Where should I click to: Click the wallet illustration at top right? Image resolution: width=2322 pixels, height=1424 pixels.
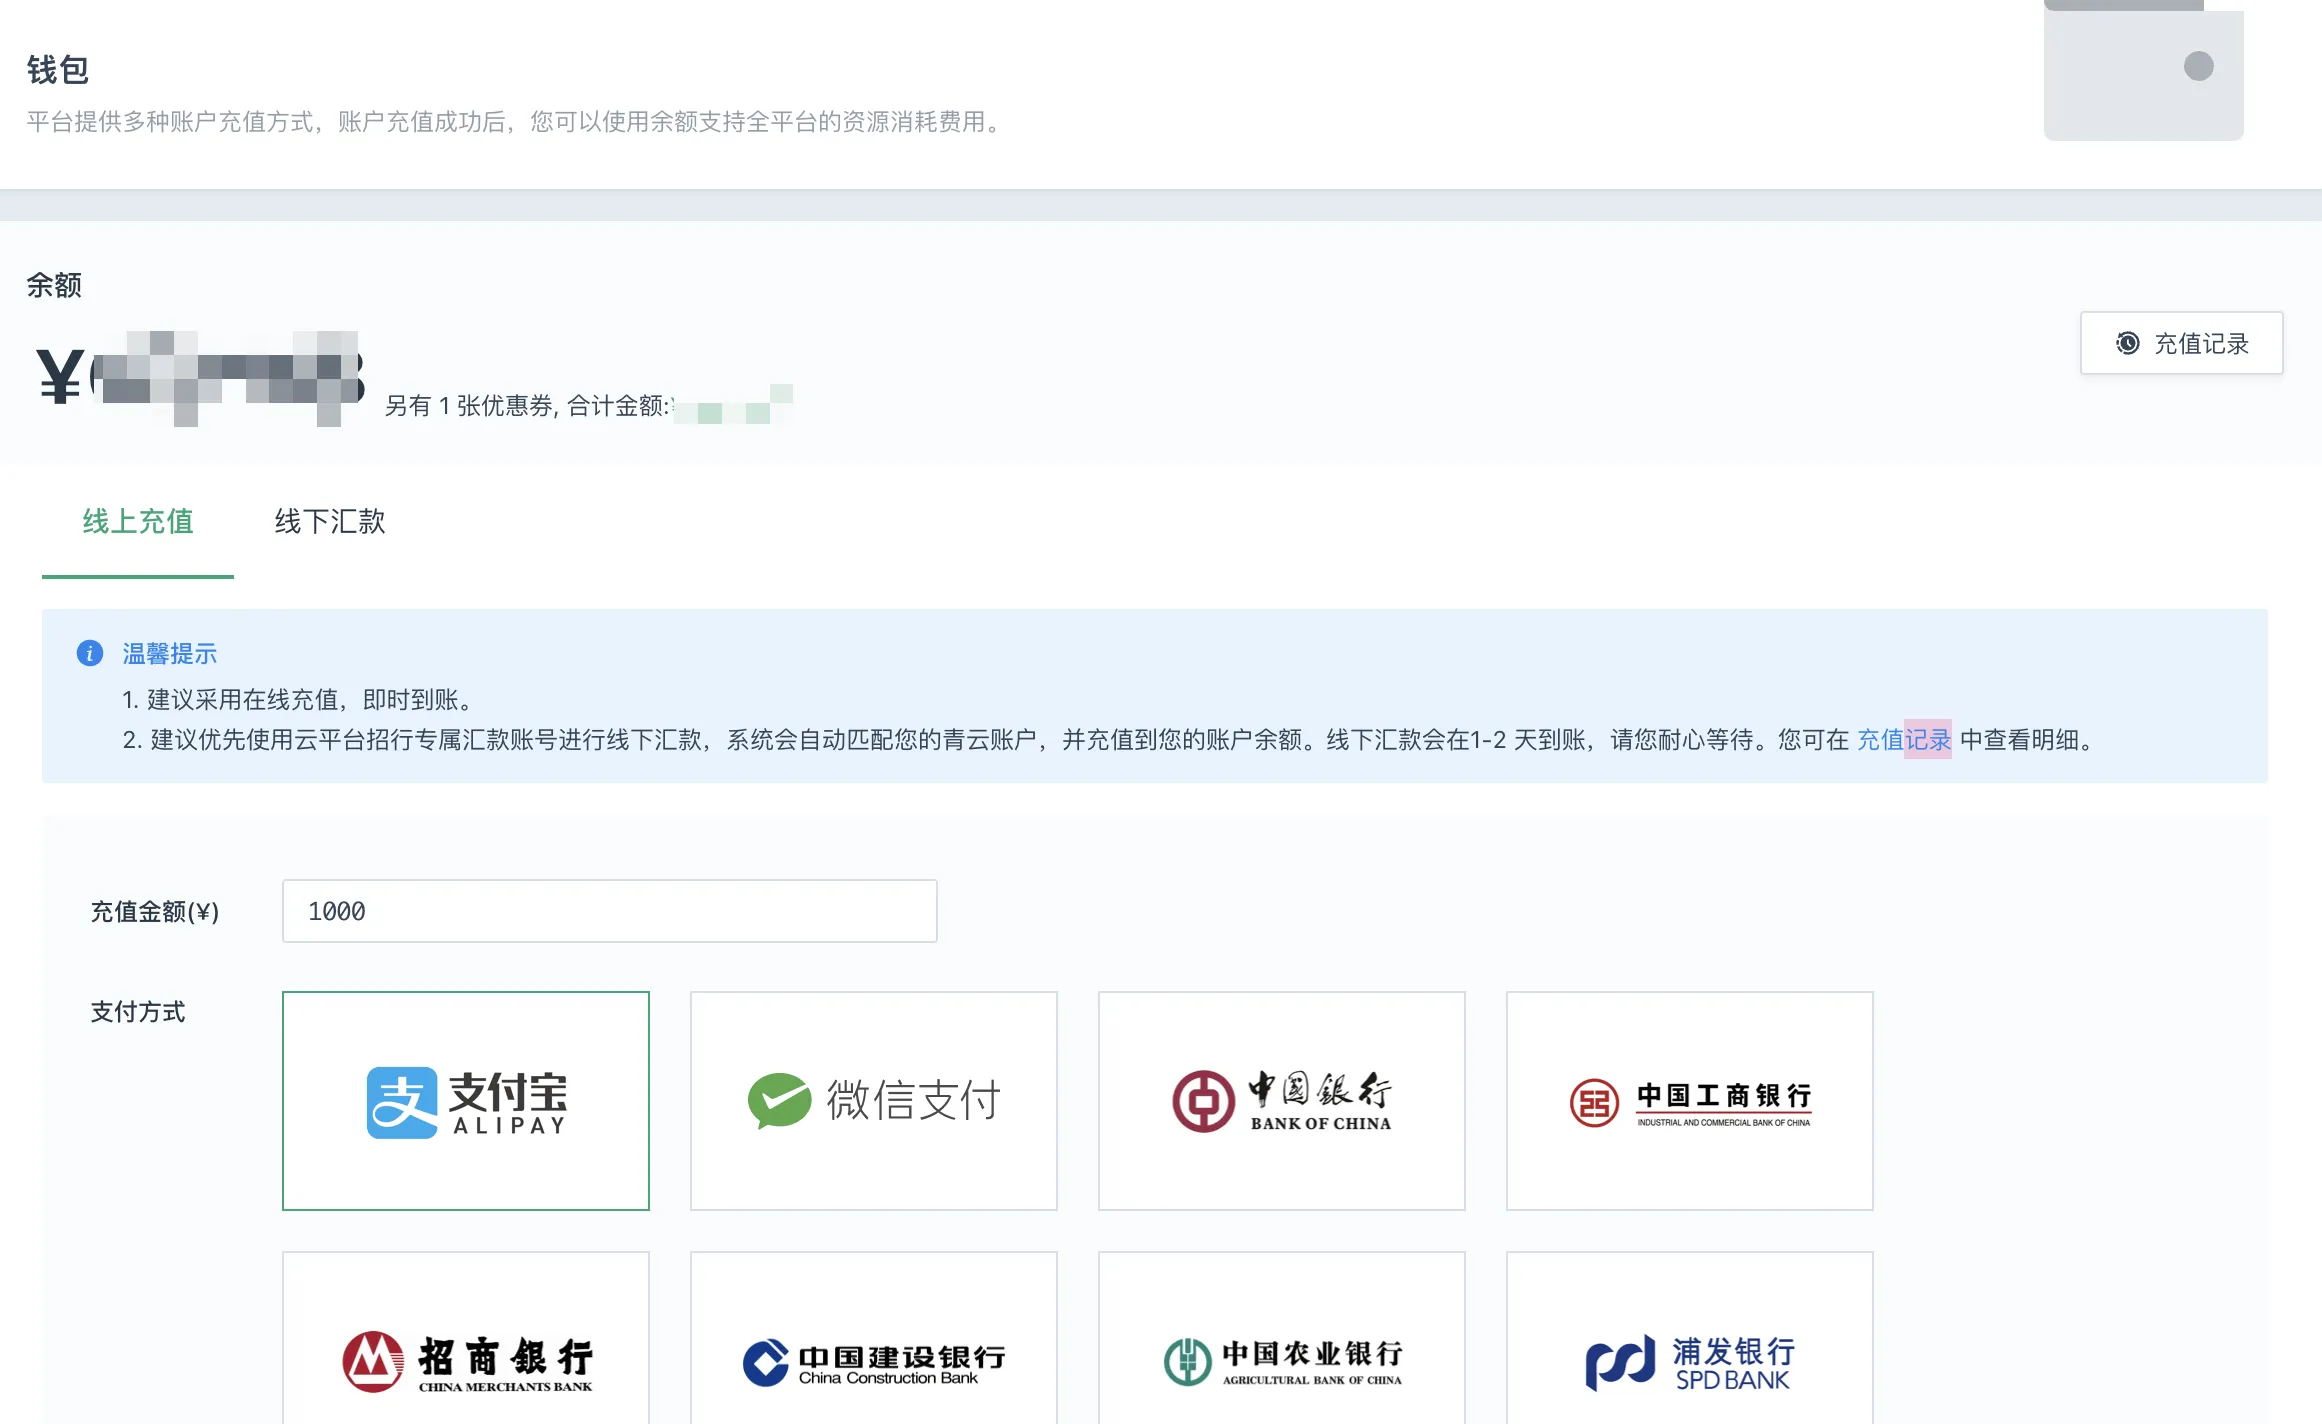2143,72
